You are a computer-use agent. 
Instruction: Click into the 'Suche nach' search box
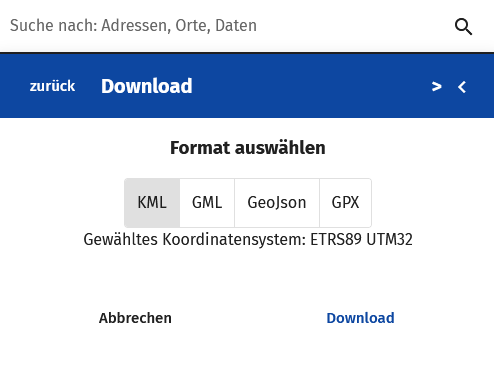[x=227, y=26]
